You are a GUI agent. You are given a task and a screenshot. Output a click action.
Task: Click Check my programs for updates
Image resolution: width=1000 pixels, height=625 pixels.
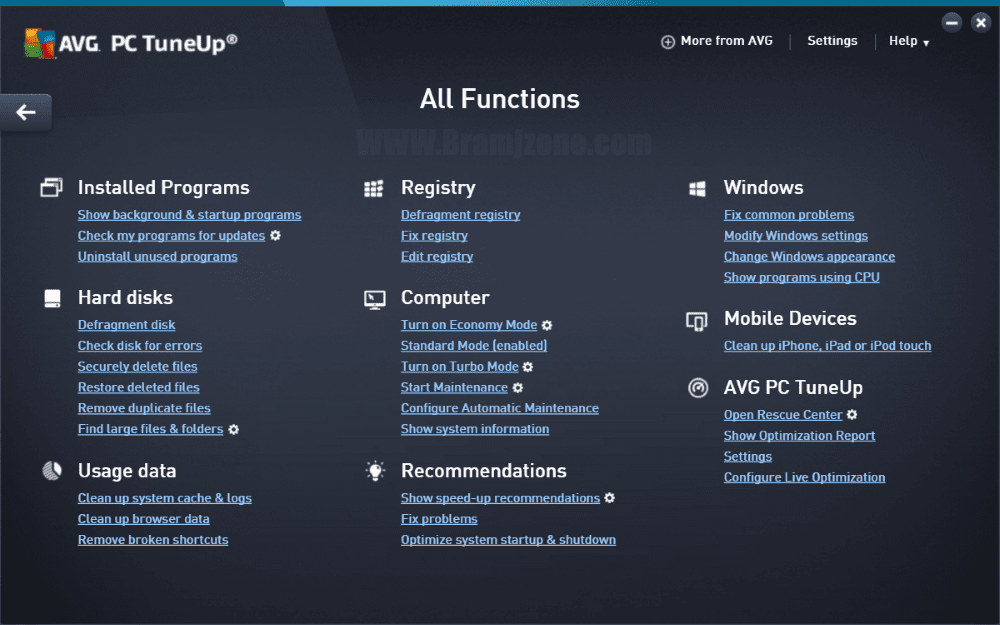[171, 236]
